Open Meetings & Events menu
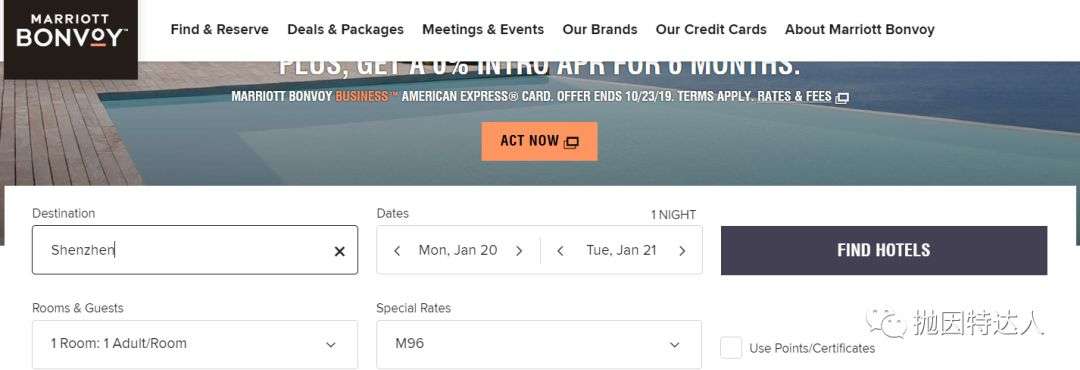 483,30
